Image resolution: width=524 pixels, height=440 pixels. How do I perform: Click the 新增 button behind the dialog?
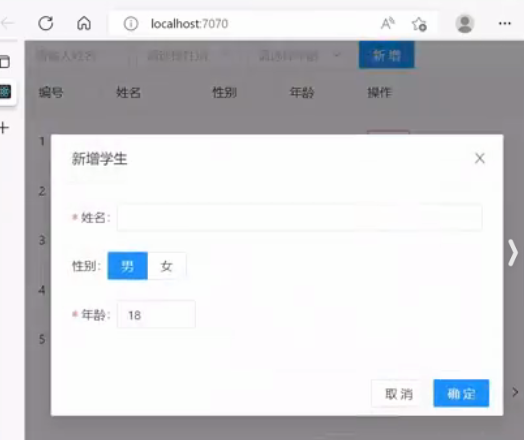tap(387, 55)
